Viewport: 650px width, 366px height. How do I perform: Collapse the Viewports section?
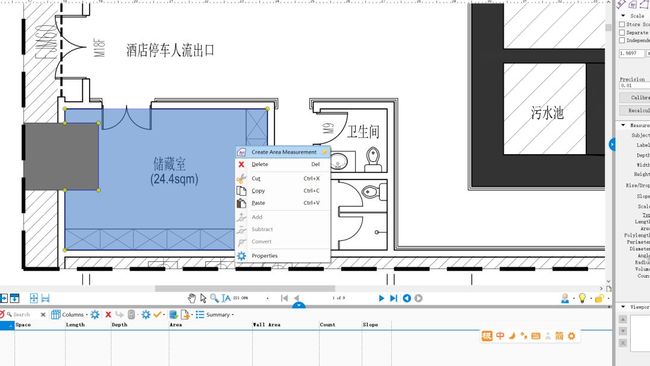623,307
